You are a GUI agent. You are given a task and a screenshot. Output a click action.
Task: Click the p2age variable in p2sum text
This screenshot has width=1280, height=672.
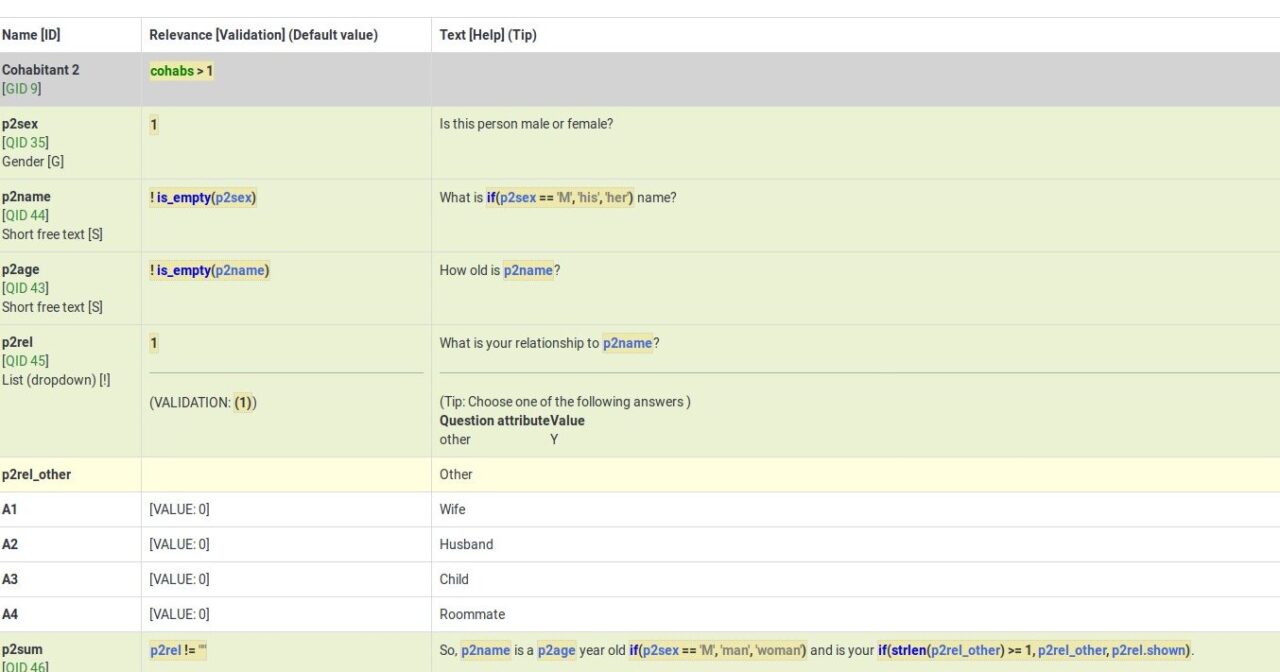point(556,651)
